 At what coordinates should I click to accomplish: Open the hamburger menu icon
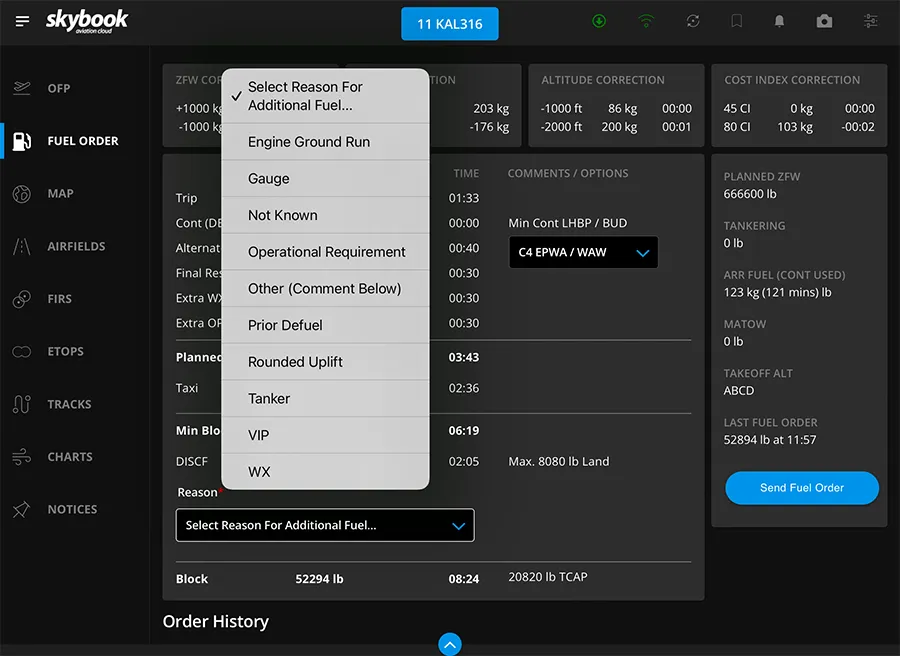(22, 21)
